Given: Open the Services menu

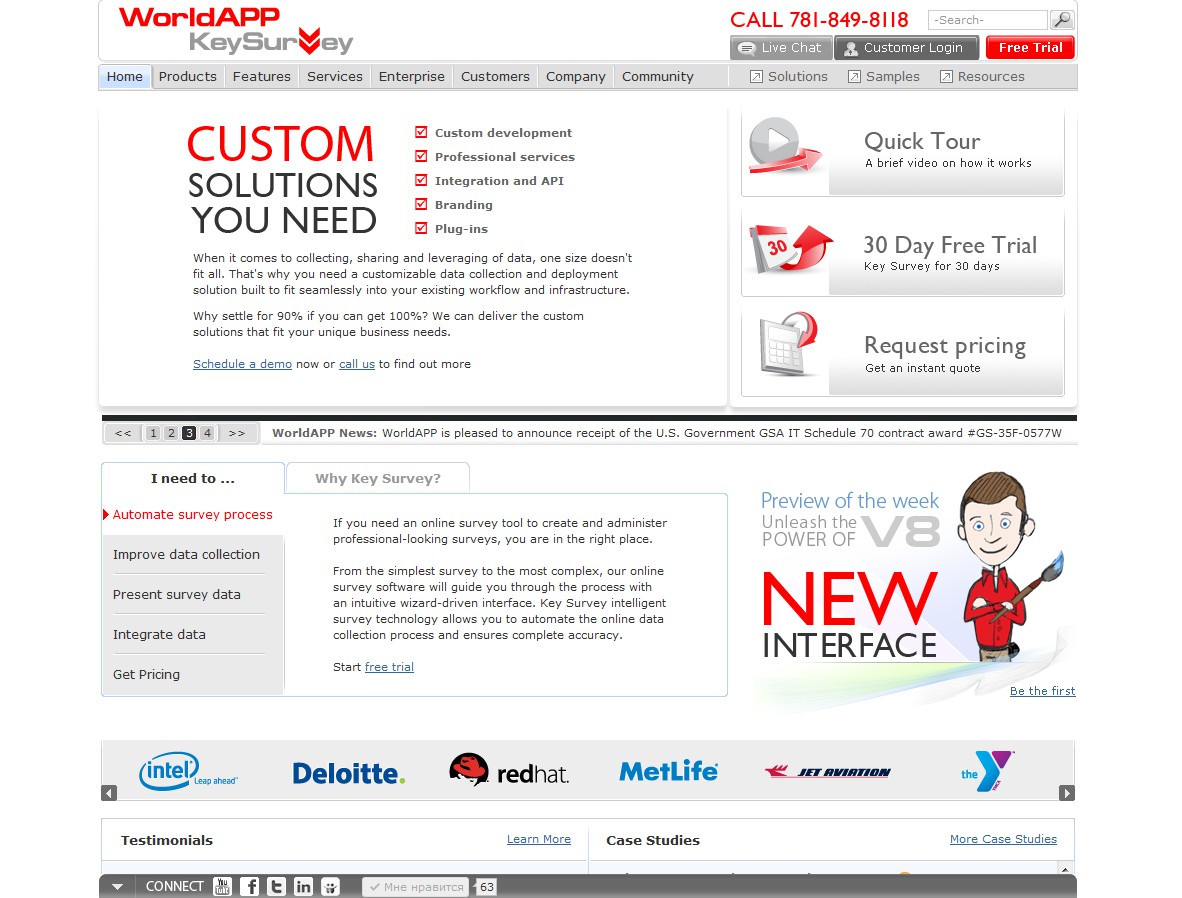Looking at the screenshot, I should 335,76.
